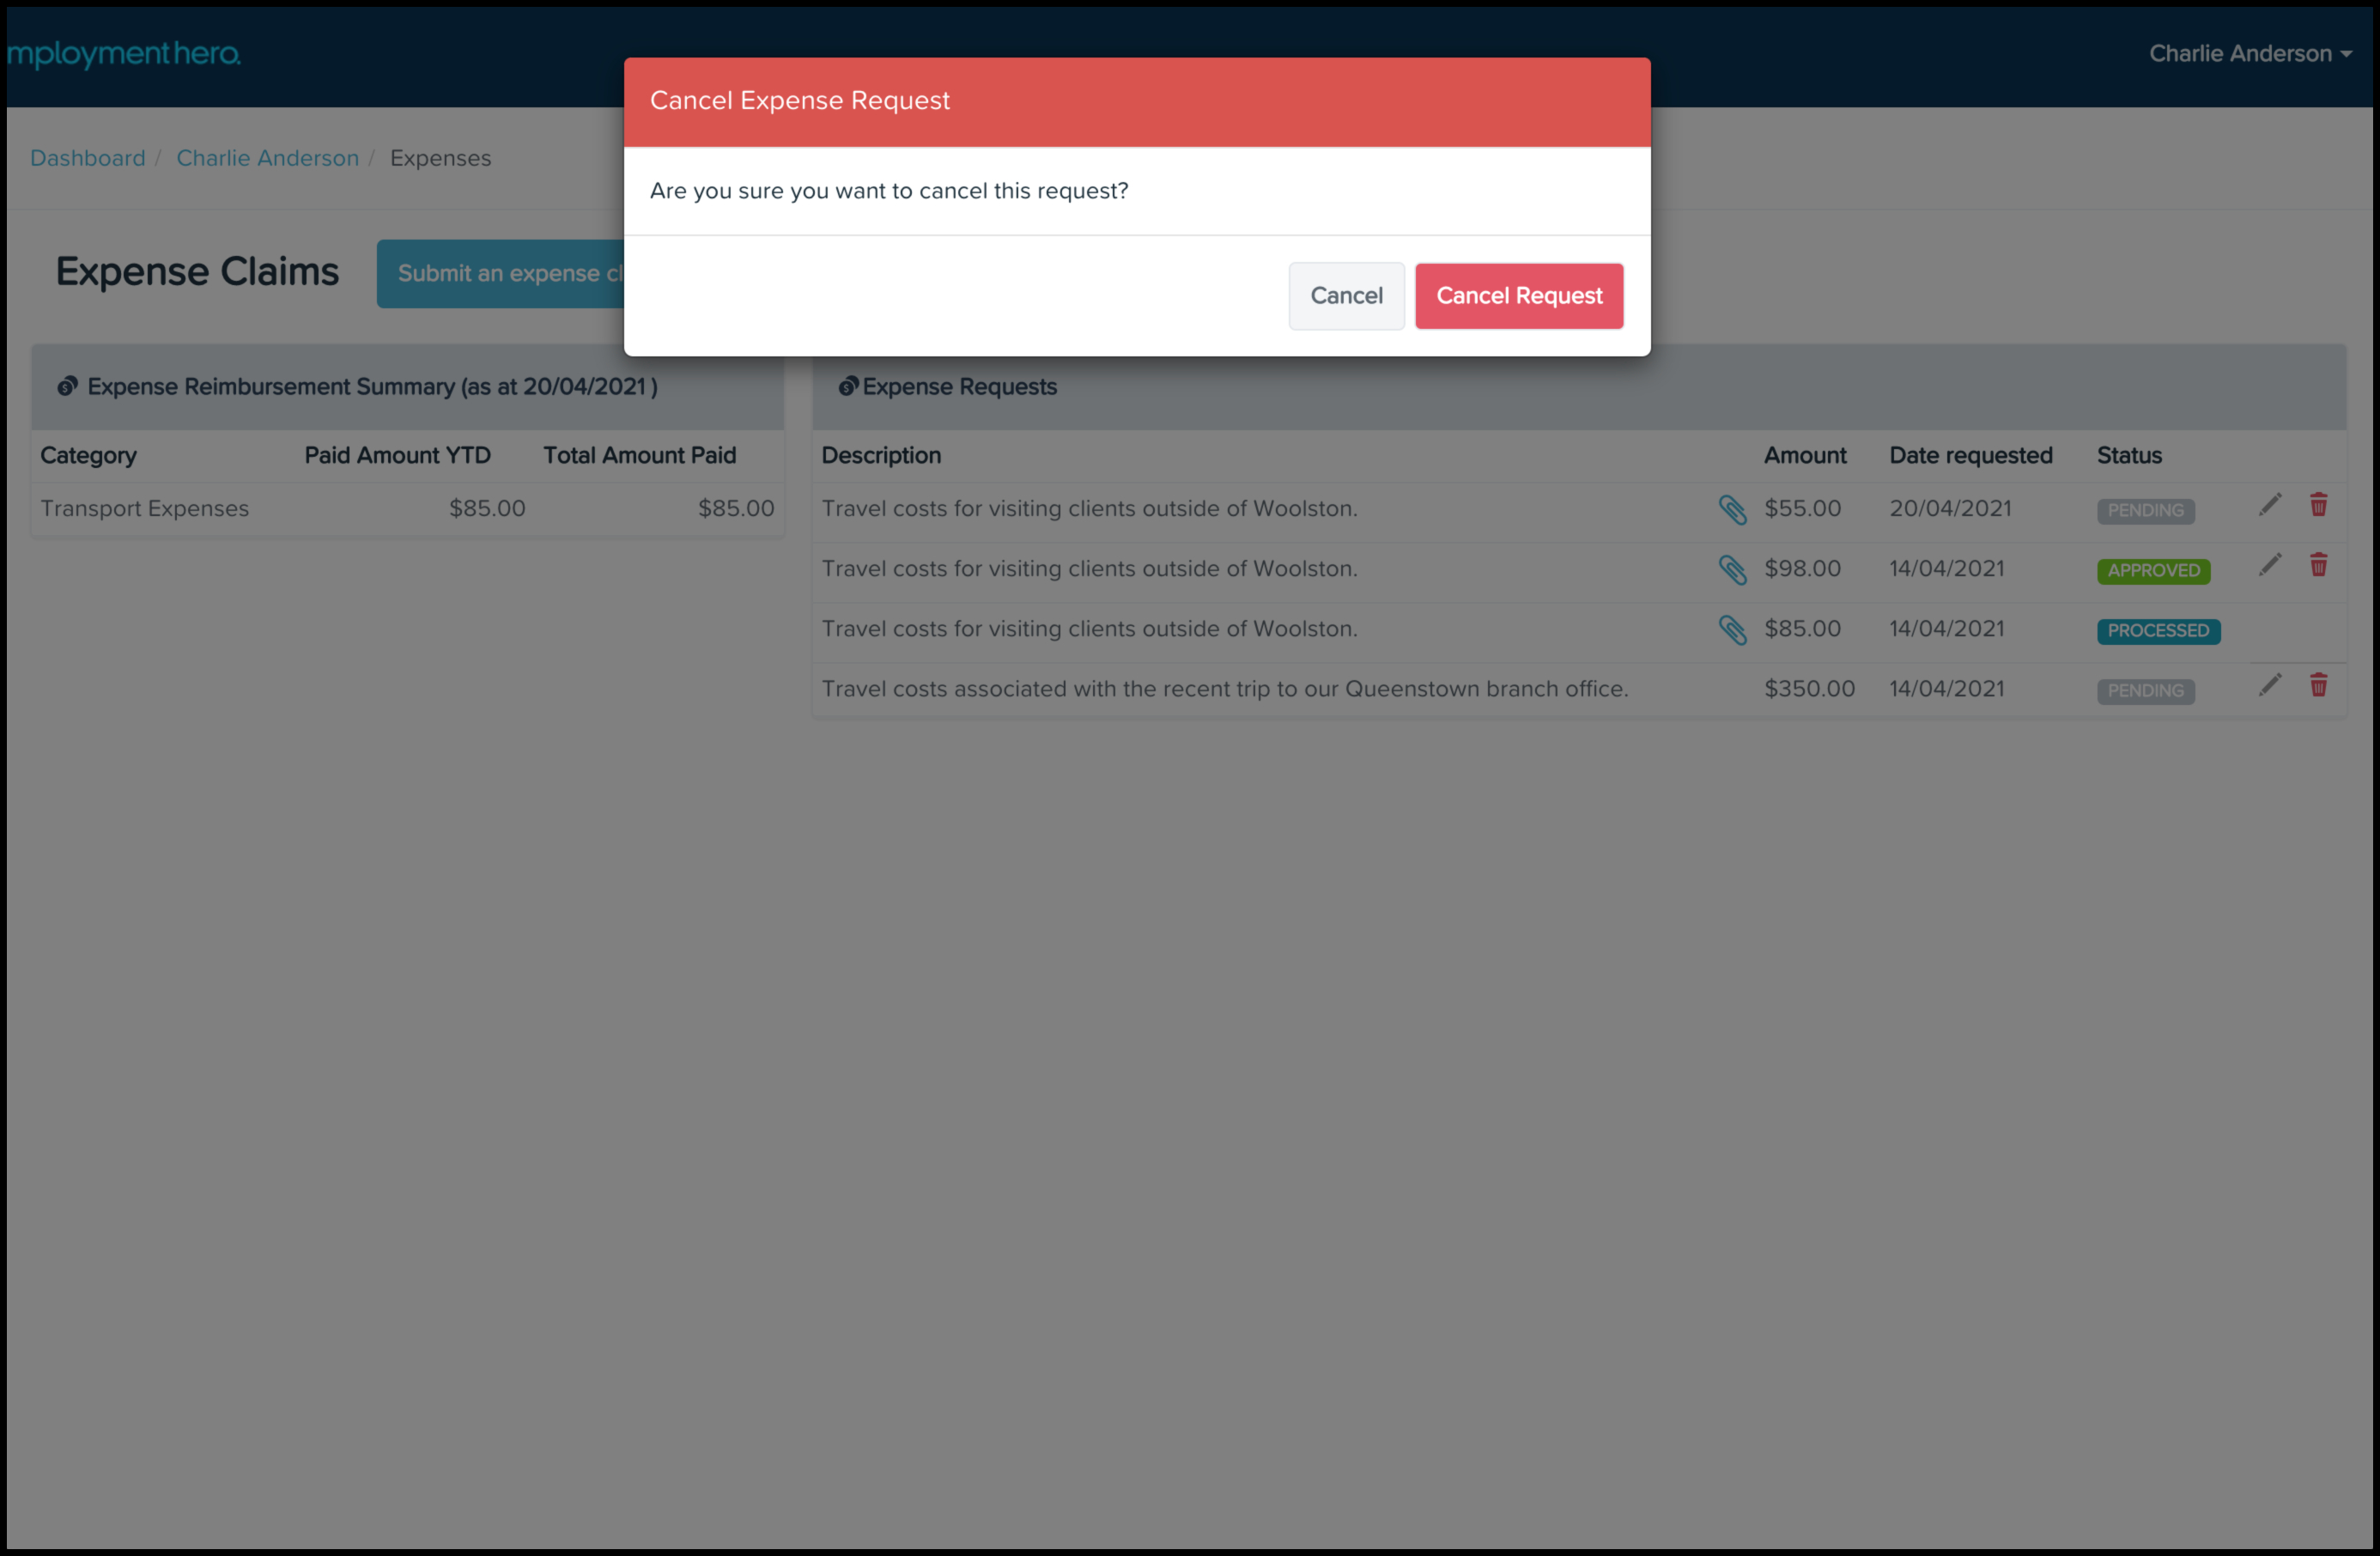Delete the $55.00 pending expense request
This screenshot has width=2380, height=1556.
point(2318,506)
